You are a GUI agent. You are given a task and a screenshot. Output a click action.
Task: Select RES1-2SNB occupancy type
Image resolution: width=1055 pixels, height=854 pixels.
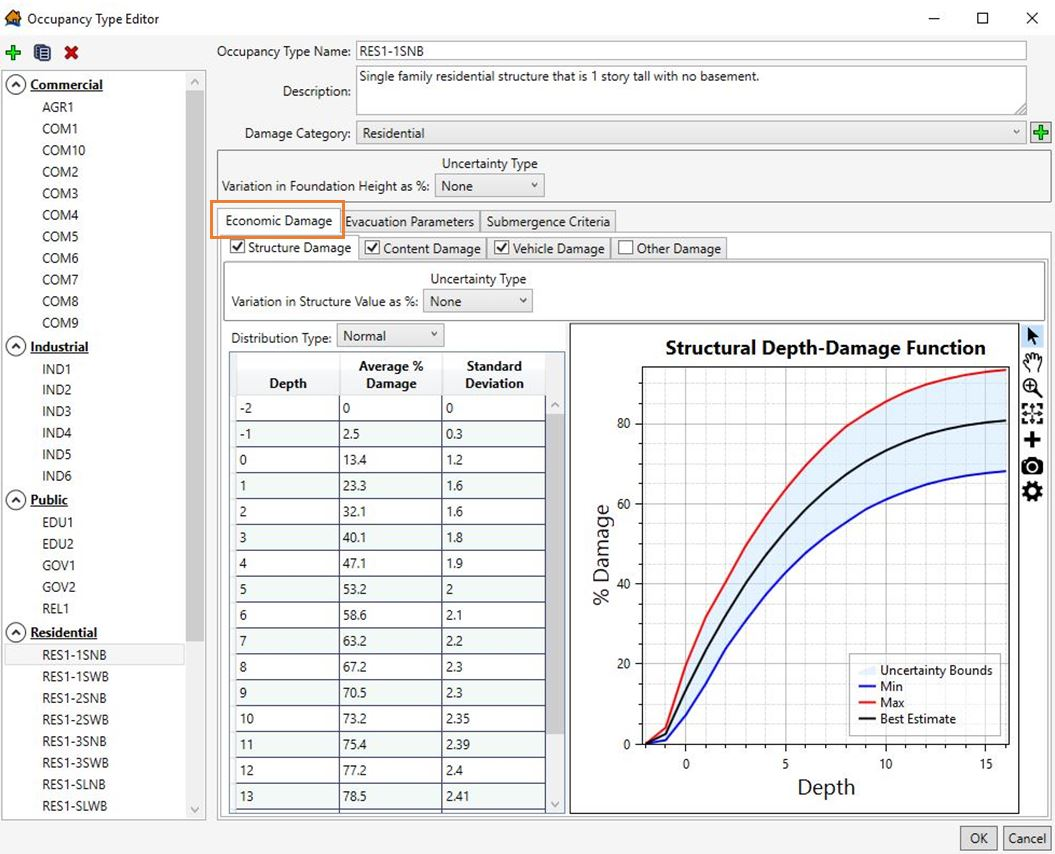point(74,698)
